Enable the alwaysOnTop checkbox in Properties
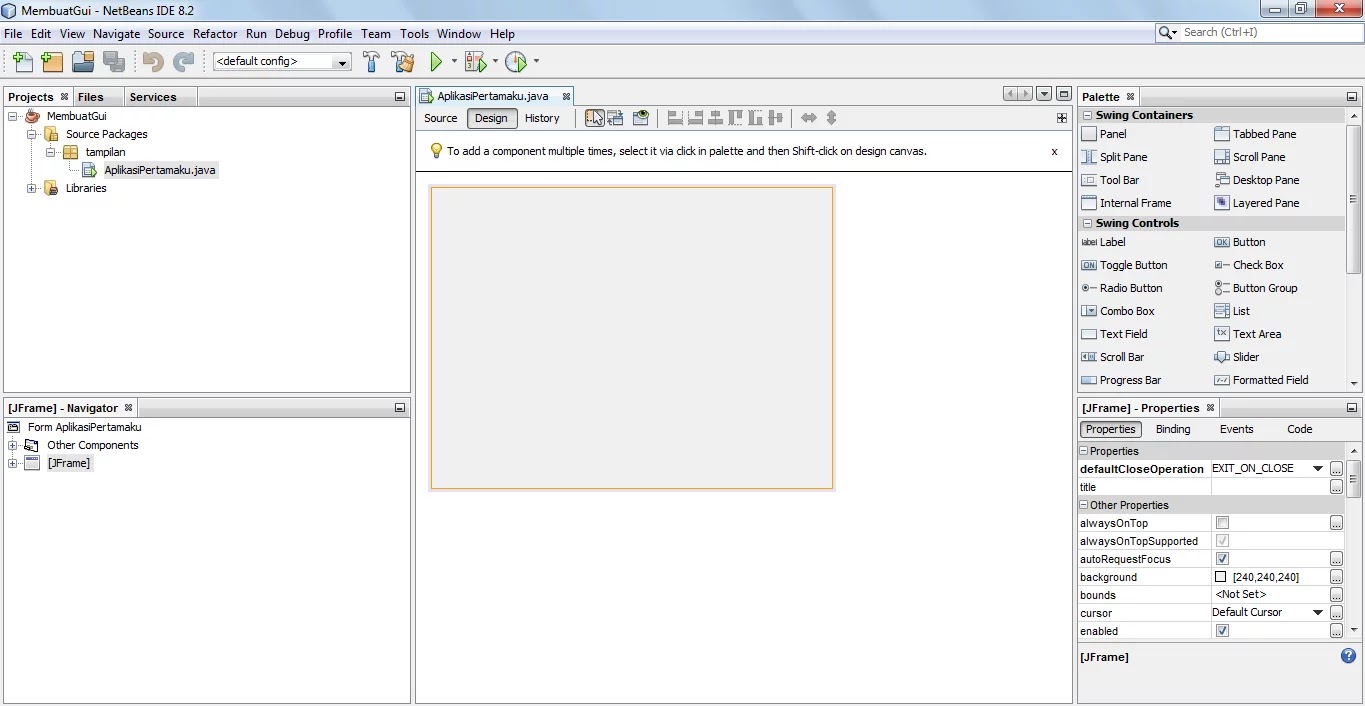The height and width of the screenshot is (706, 1365). [1221, 522]
